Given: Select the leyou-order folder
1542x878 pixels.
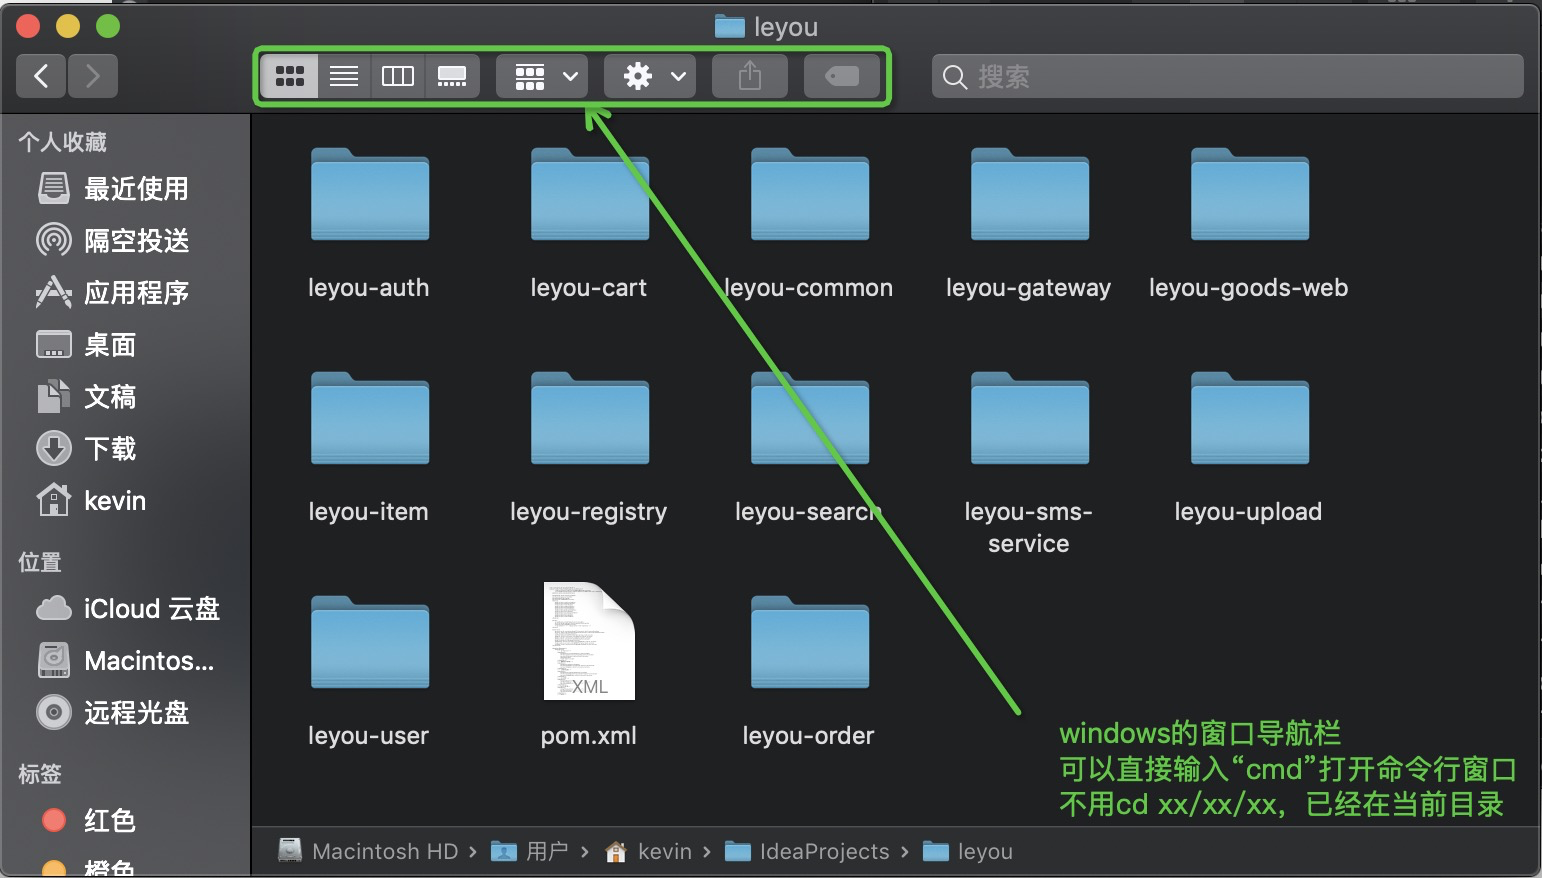Looking at the screenshot, I should click(x=810, y=643).
